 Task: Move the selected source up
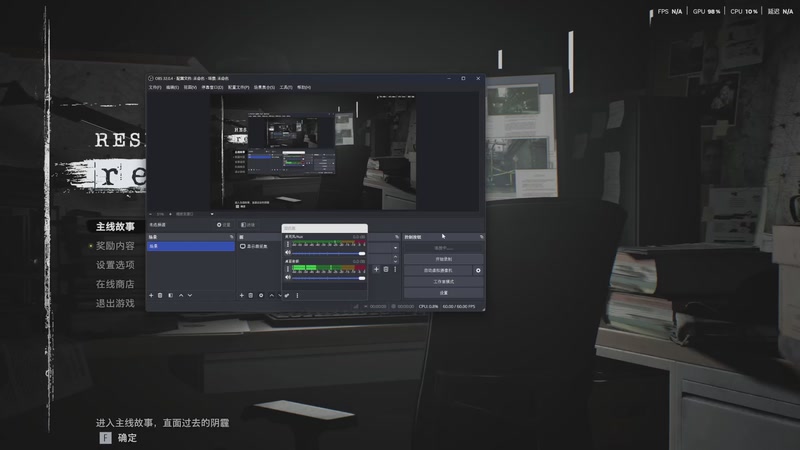click(271, 295)
